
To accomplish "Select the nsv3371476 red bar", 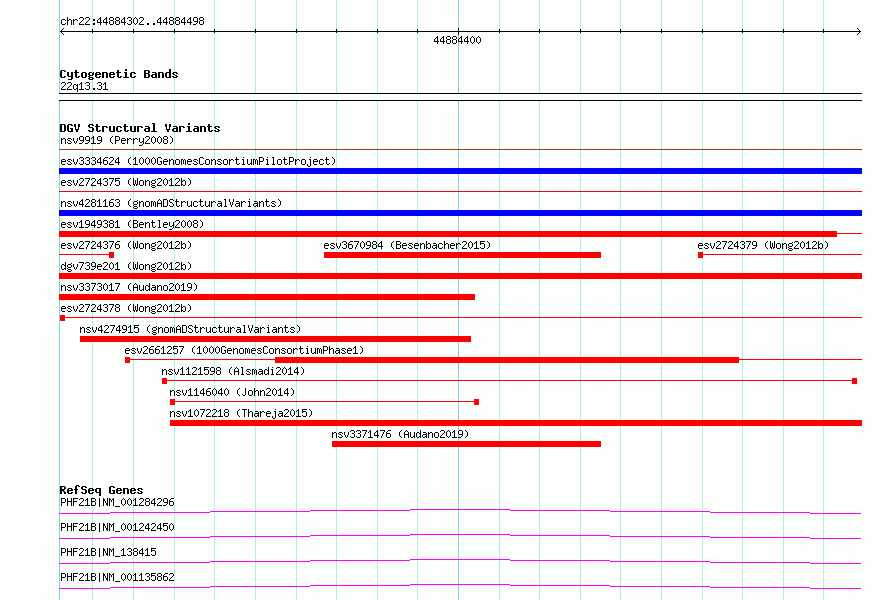I will [x=466, y=444].
